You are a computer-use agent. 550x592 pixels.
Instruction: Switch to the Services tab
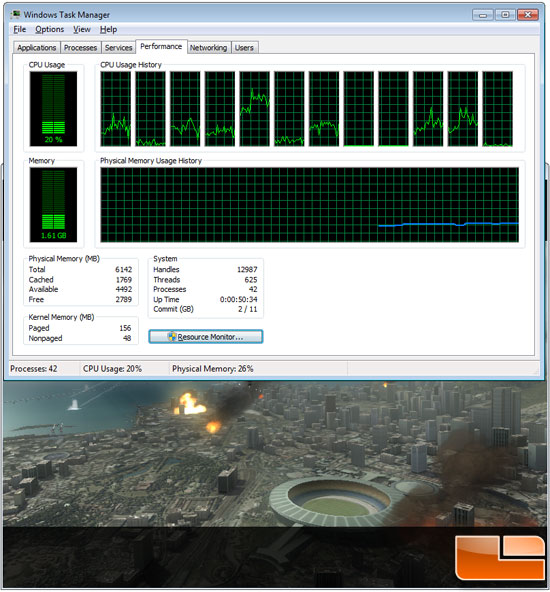[119, 48]
